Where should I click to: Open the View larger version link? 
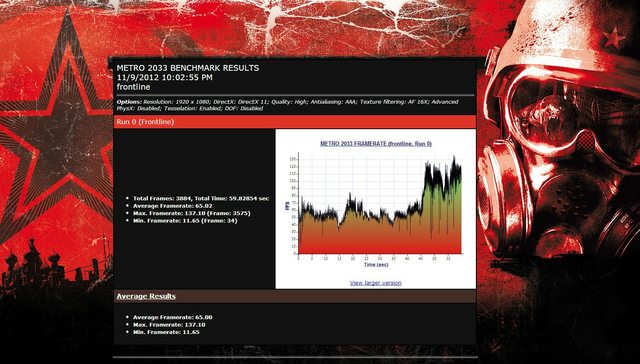tap(376, 283)
